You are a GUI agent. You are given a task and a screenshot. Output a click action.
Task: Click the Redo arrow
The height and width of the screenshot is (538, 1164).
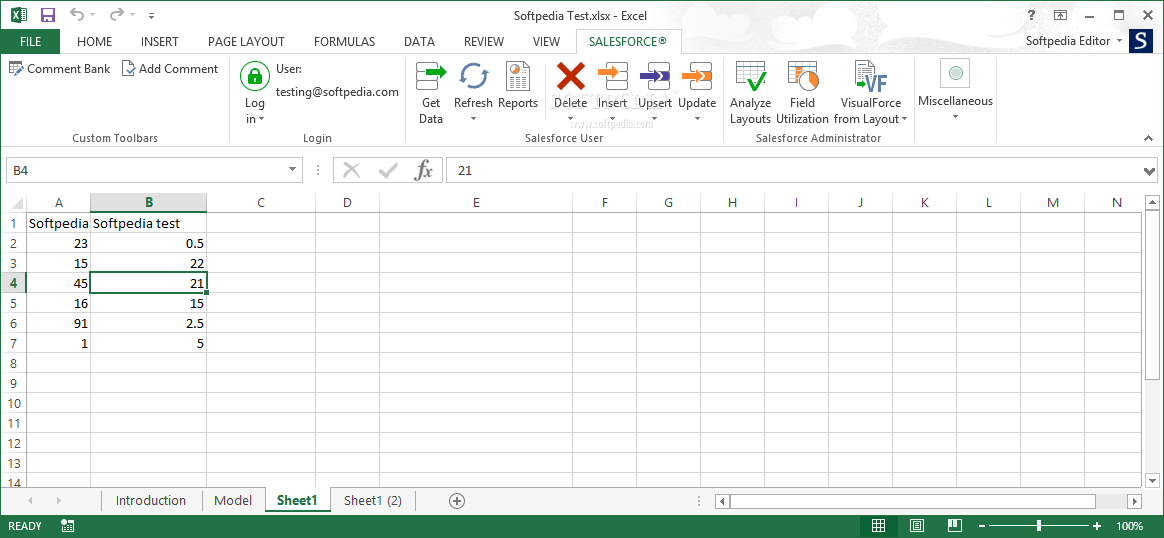click(x=117, y=15)
